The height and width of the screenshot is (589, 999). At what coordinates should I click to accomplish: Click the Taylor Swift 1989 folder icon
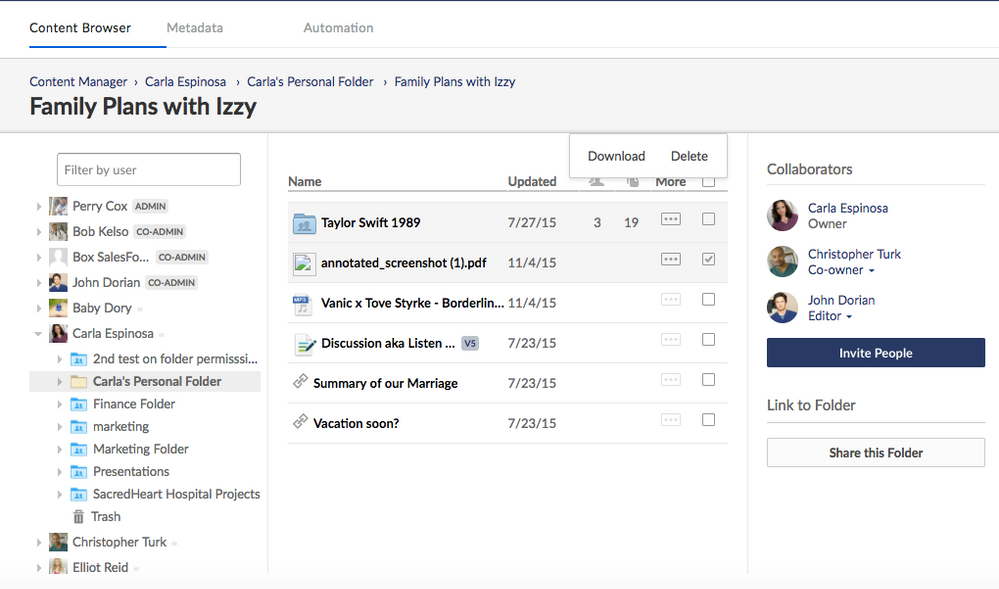(x=304, y=223)
